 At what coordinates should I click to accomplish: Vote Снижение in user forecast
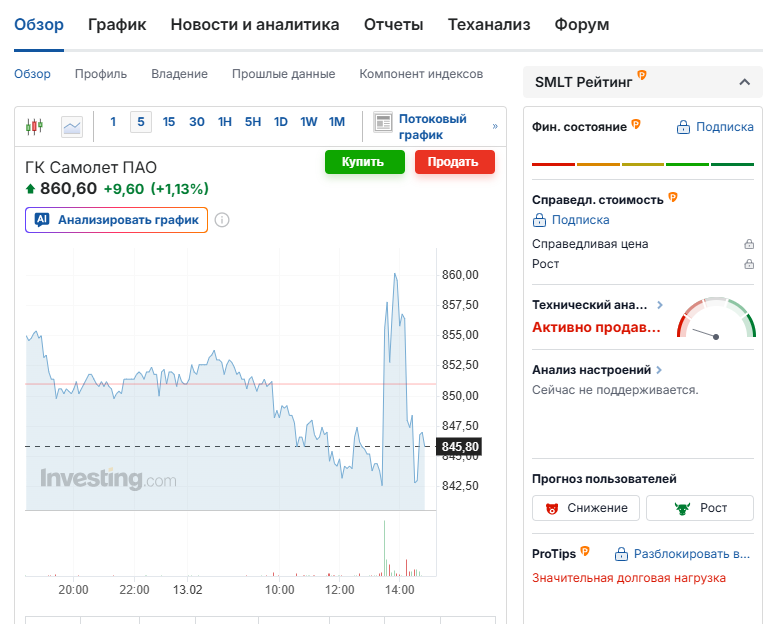coord(586,508)
